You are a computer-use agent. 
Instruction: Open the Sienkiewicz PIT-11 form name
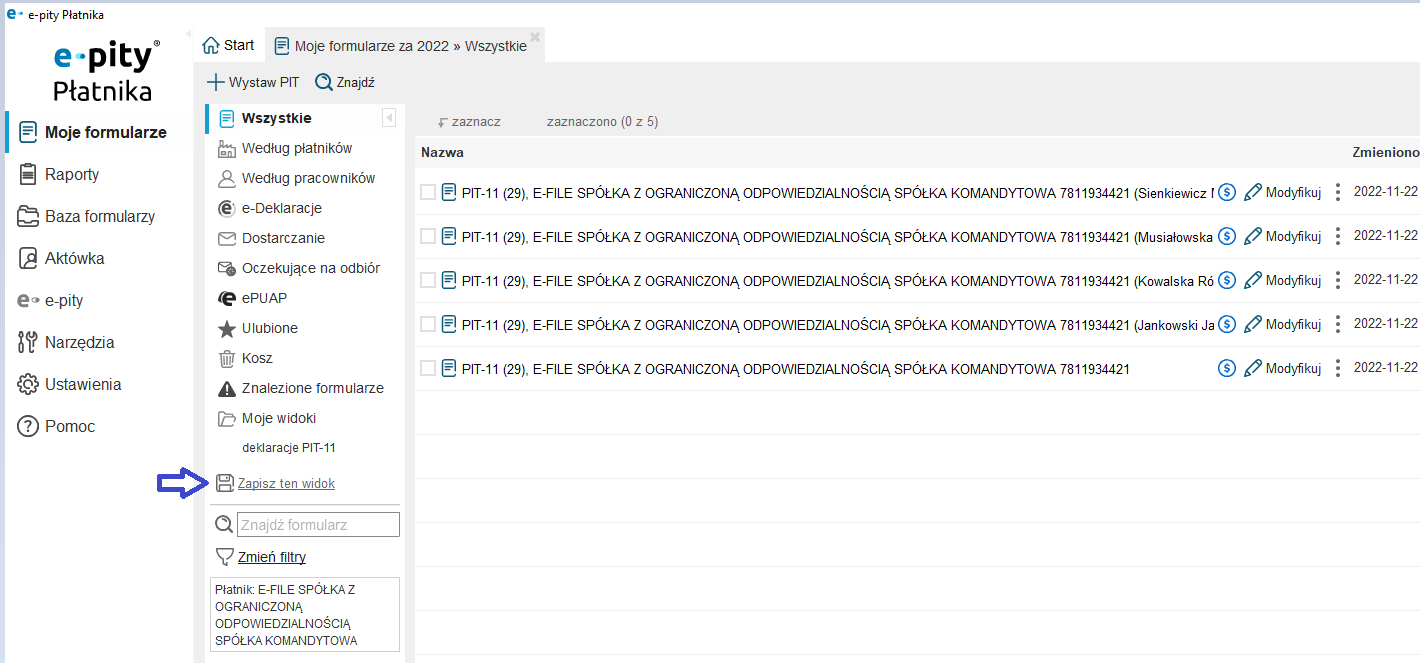(838, 193)
